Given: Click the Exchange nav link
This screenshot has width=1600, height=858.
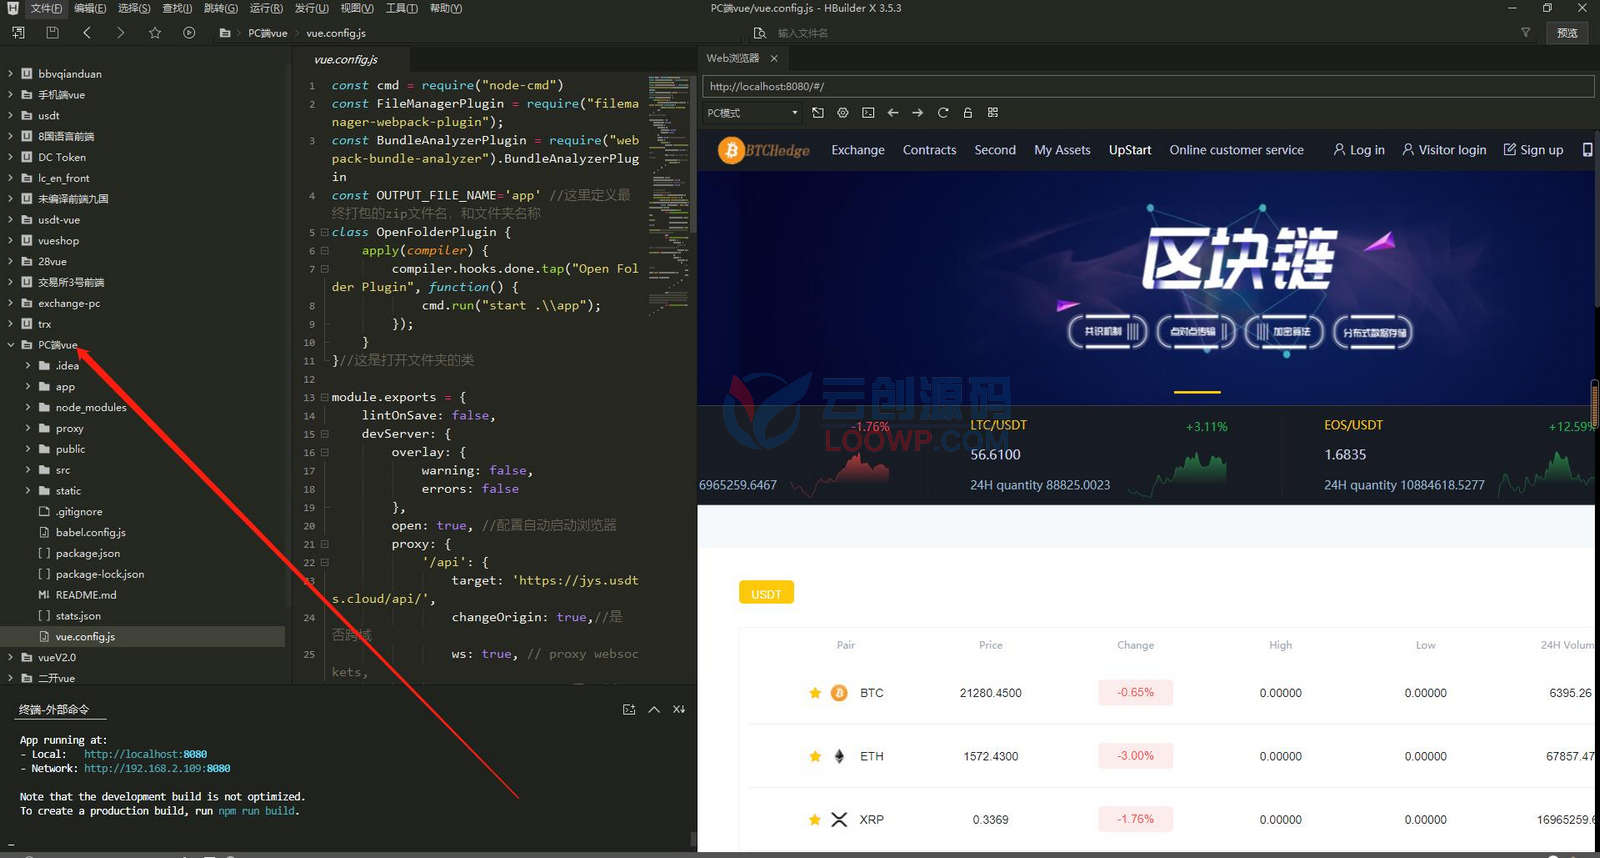Looking at the screenshot, I should click(x=858, y=150).
